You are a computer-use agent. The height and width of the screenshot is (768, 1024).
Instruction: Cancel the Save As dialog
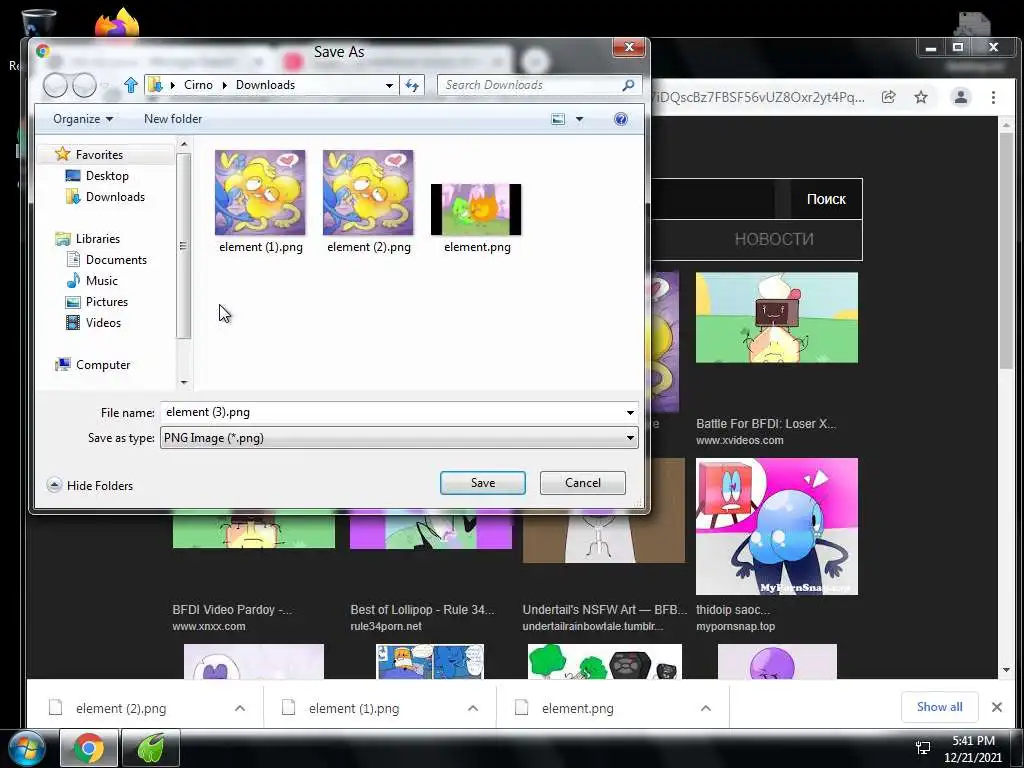click(x=583, y=483)
